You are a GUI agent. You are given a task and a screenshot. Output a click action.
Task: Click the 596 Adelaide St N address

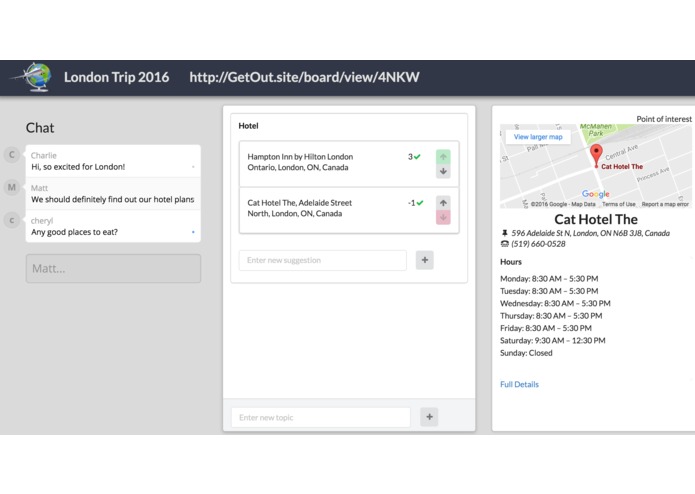590,233
